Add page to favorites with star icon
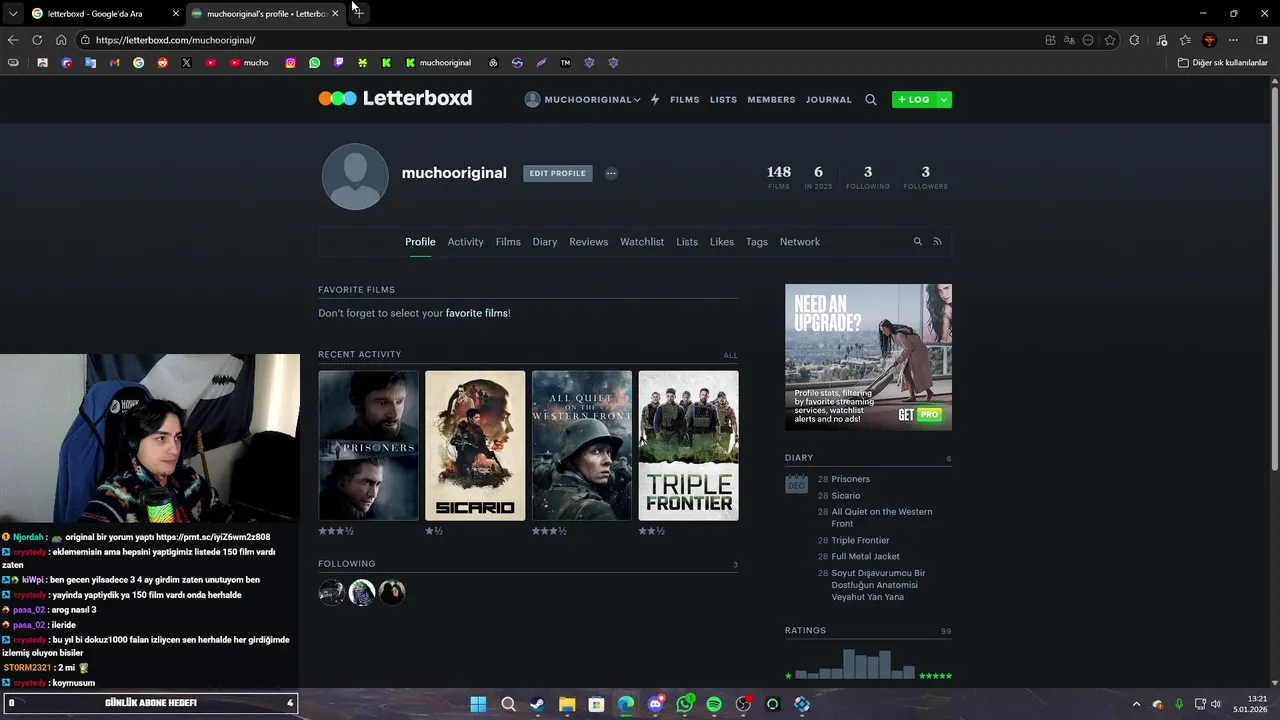 [1110, 40]
